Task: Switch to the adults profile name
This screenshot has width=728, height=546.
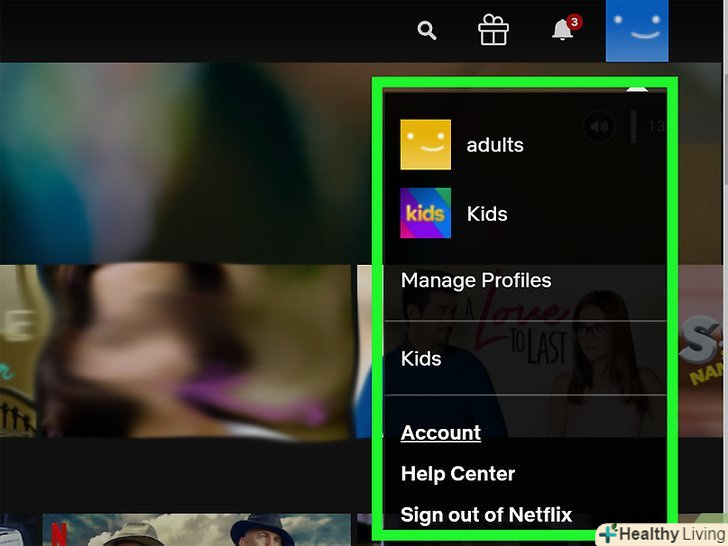Action: pos(495,145)
